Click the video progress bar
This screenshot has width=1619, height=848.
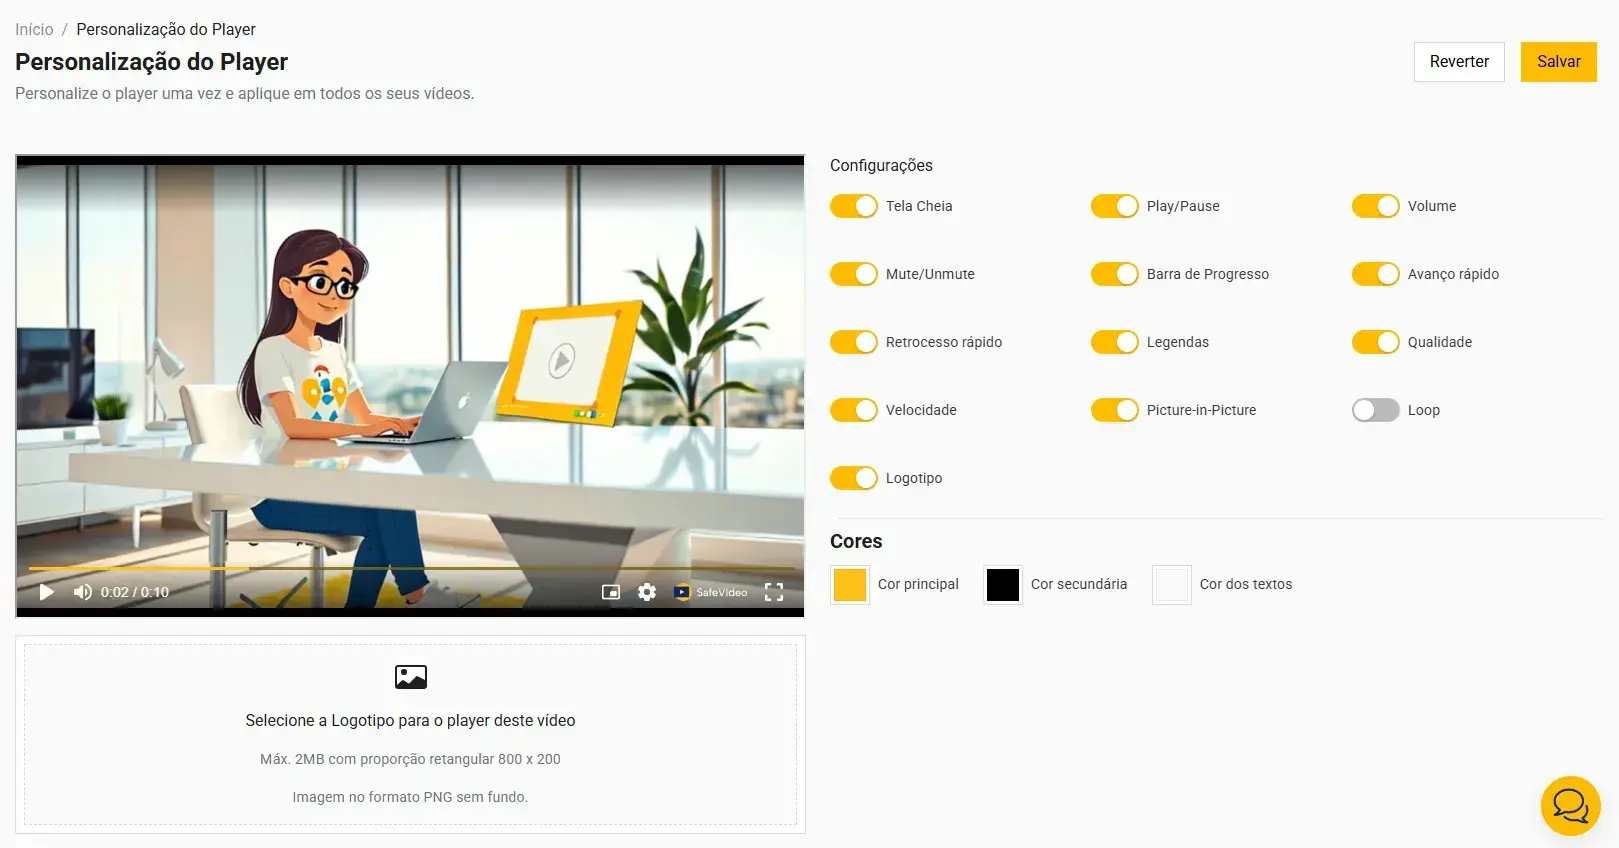pos(410,568)
